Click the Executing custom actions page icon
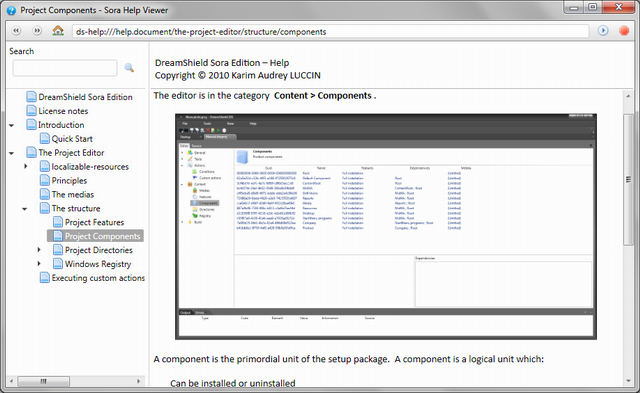The height and width of the screenshot is (393, 640). coord(45,278)
